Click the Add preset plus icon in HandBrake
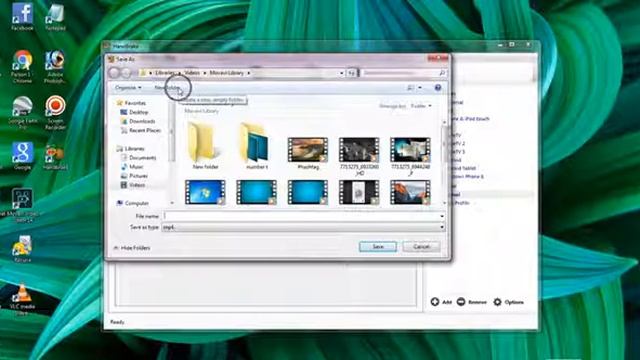The height and width of the screenshot is (360, 640). pos(435,302)
